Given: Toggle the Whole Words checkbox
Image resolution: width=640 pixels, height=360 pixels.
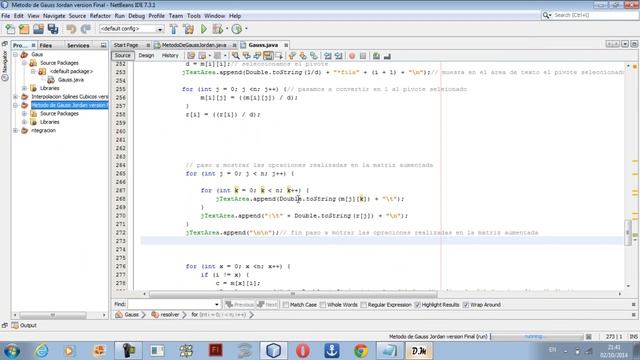Looking at the screenshot, I should pos(323,305).
